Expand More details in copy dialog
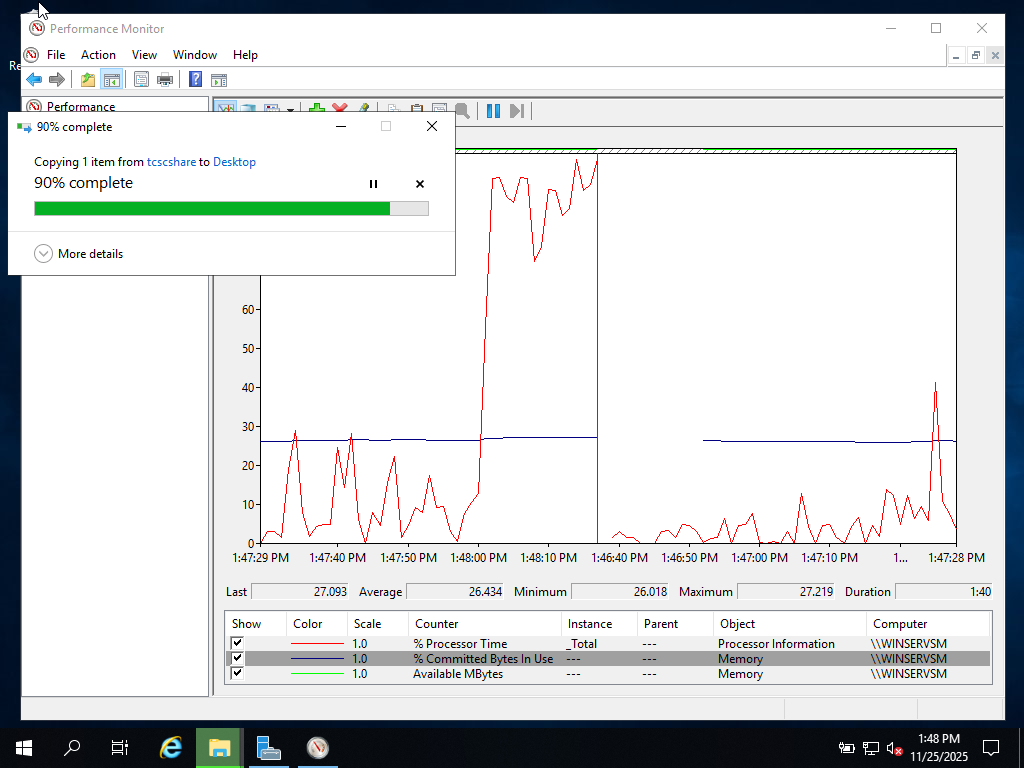Viewport: 1024px width, 768px height. pyautogui.click(x=43, y=254)
